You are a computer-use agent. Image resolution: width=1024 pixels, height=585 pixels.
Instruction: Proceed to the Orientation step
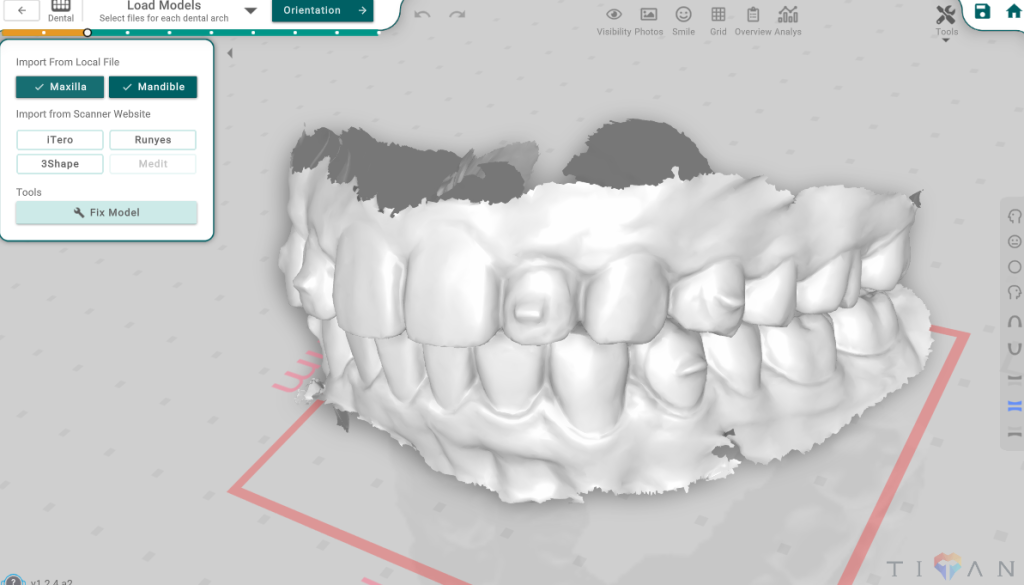pos(322,11)
